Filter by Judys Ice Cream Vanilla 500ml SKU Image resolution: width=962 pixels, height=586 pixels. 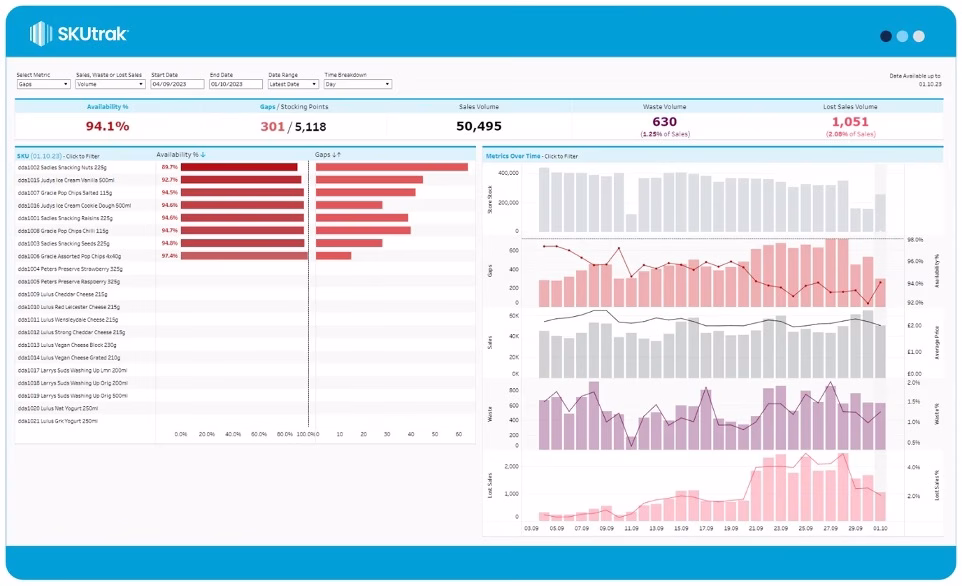coord(66,180)
